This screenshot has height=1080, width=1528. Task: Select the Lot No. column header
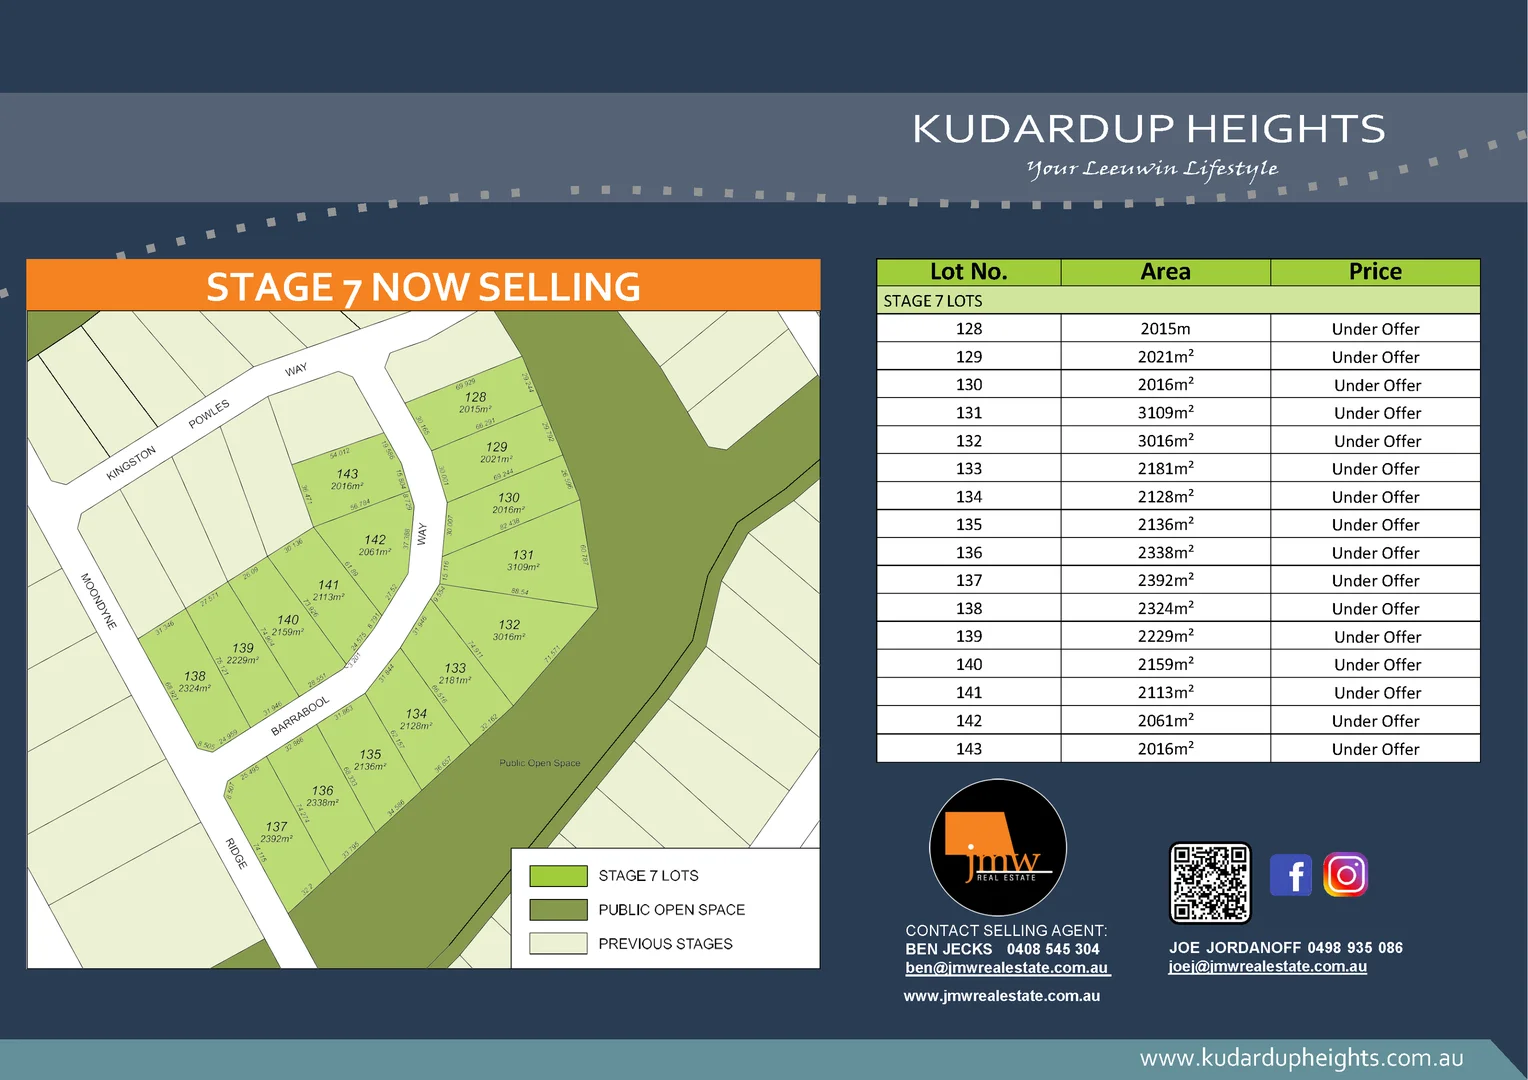(968, 272)
